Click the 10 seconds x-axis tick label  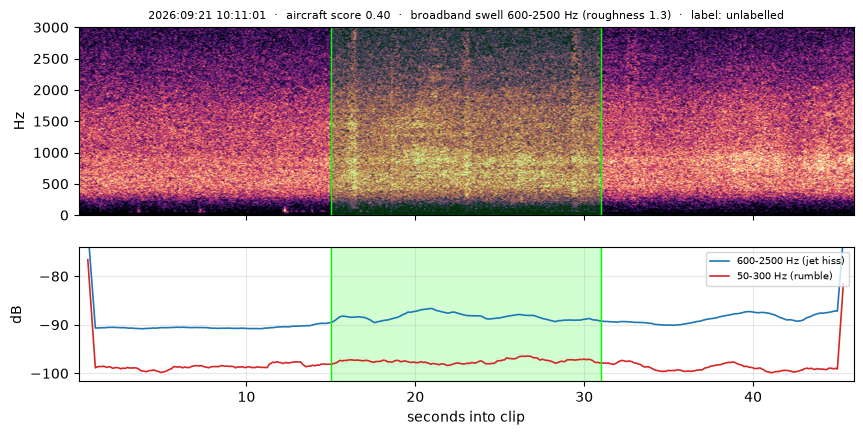point(247,397)
